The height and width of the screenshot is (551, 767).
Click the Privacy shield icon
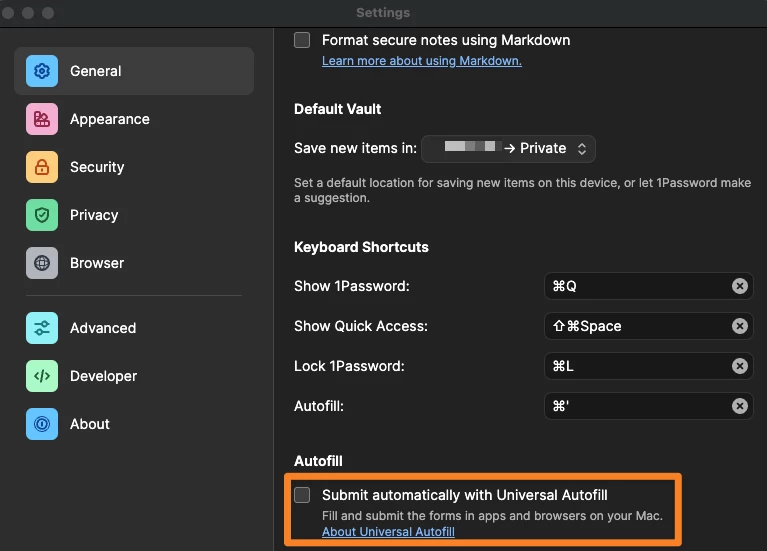click(x=42, y=215)
